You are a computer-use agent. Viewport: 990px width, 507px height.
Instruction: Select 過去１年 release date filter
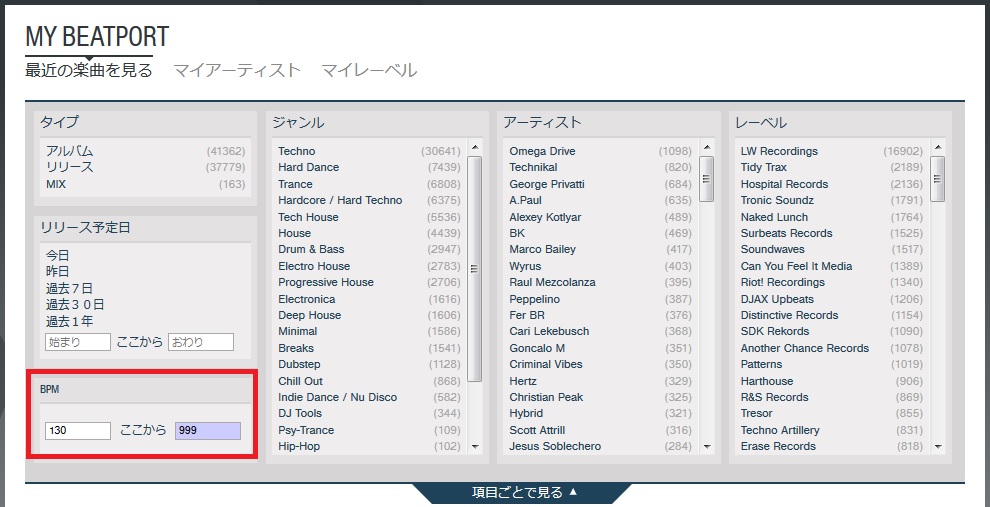click(69, 321)
